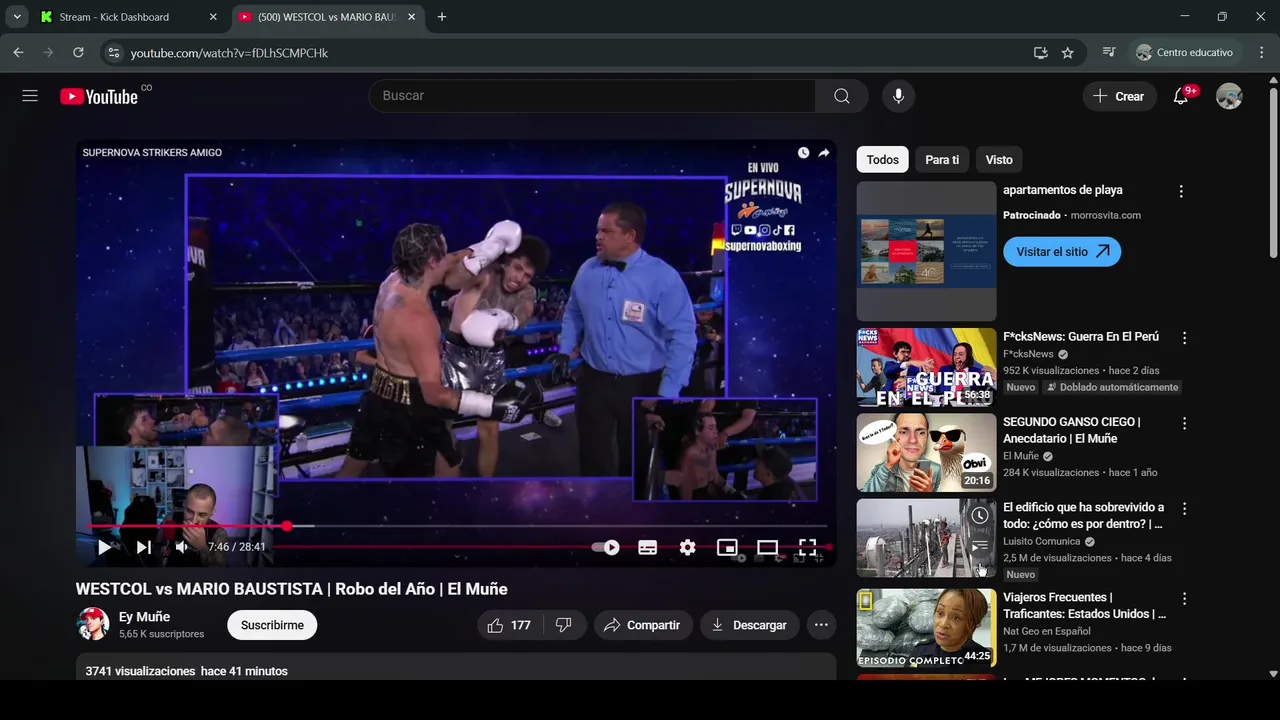Open the Chrome three-dot menu
The image size is (1280, 720).
[1261, 53]
